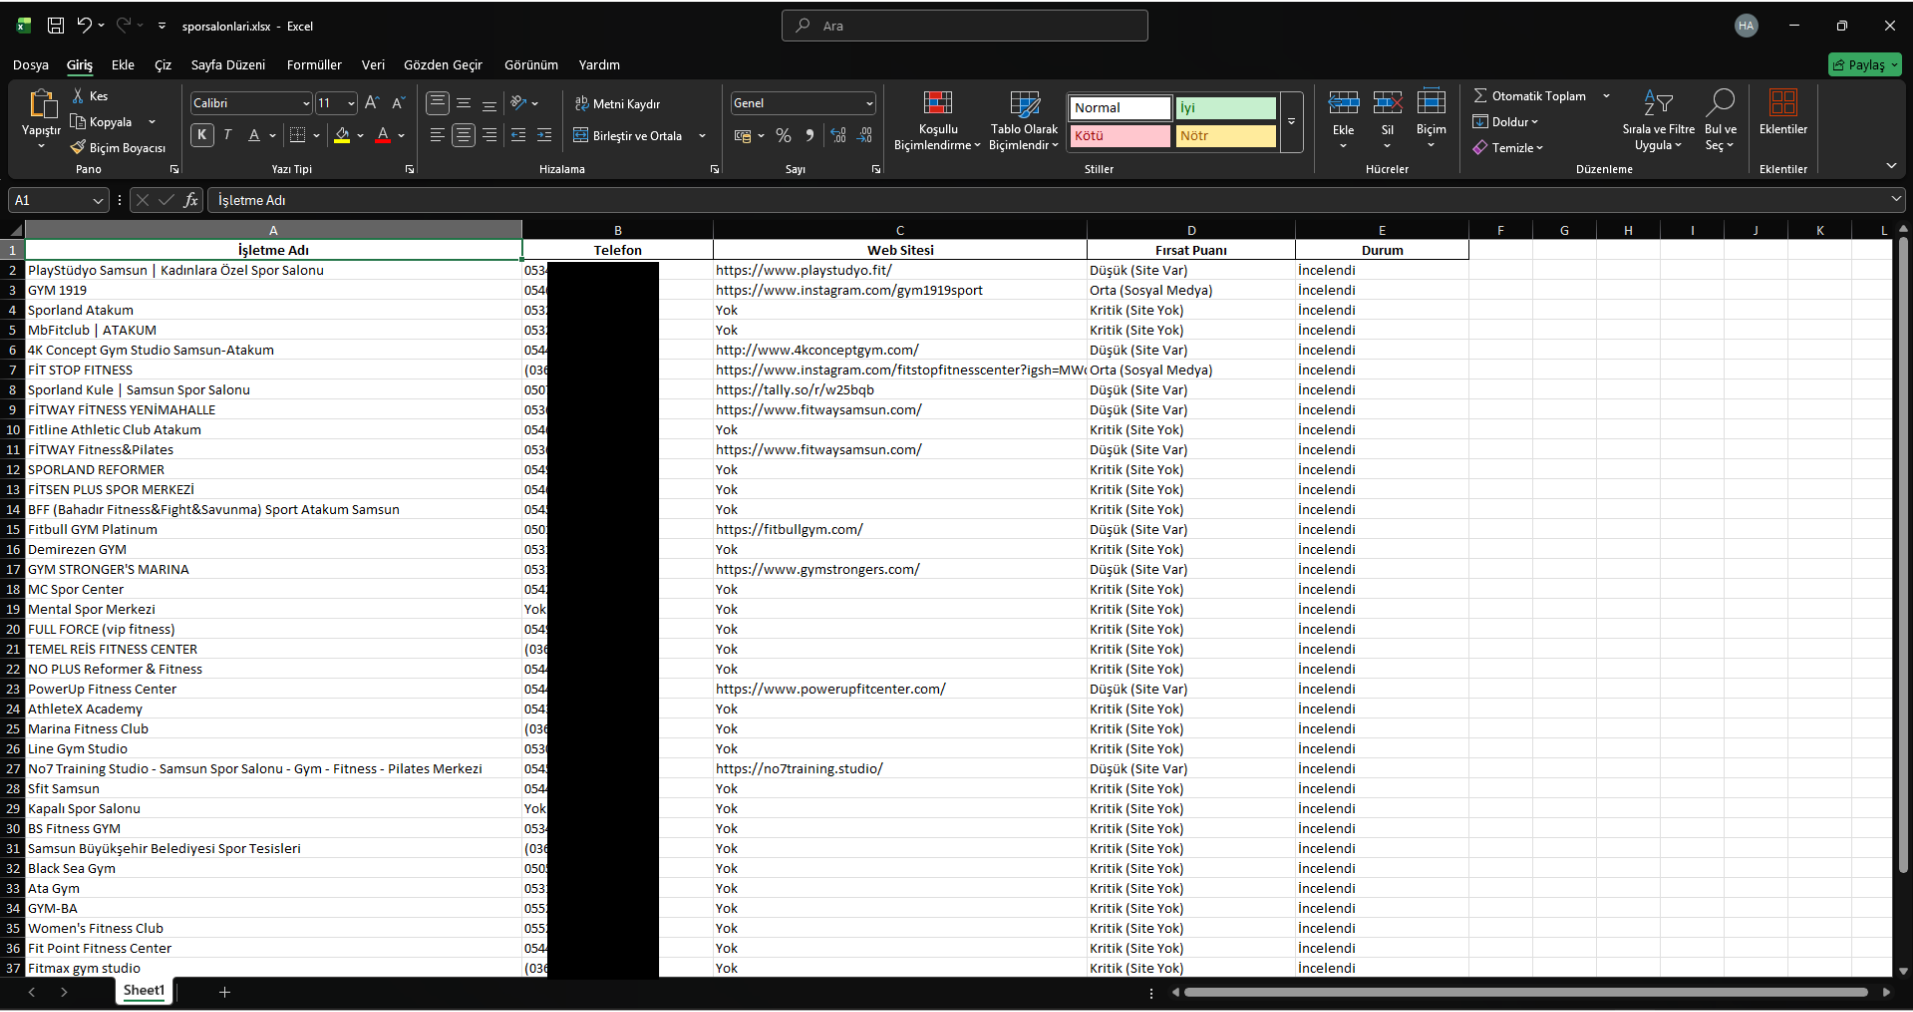The width and height of the screenshot is (1913, 1012).
Task: Expand the cell styles gallery
Action: coord(1292,122)
